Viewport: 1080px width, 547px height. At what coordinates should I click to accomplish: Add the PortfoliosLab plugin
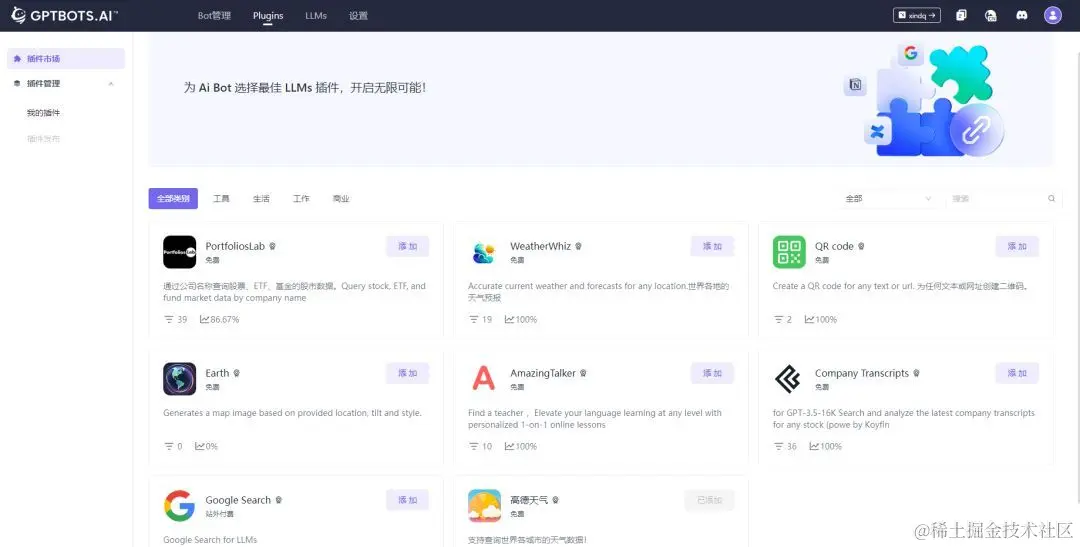(407, 246)
